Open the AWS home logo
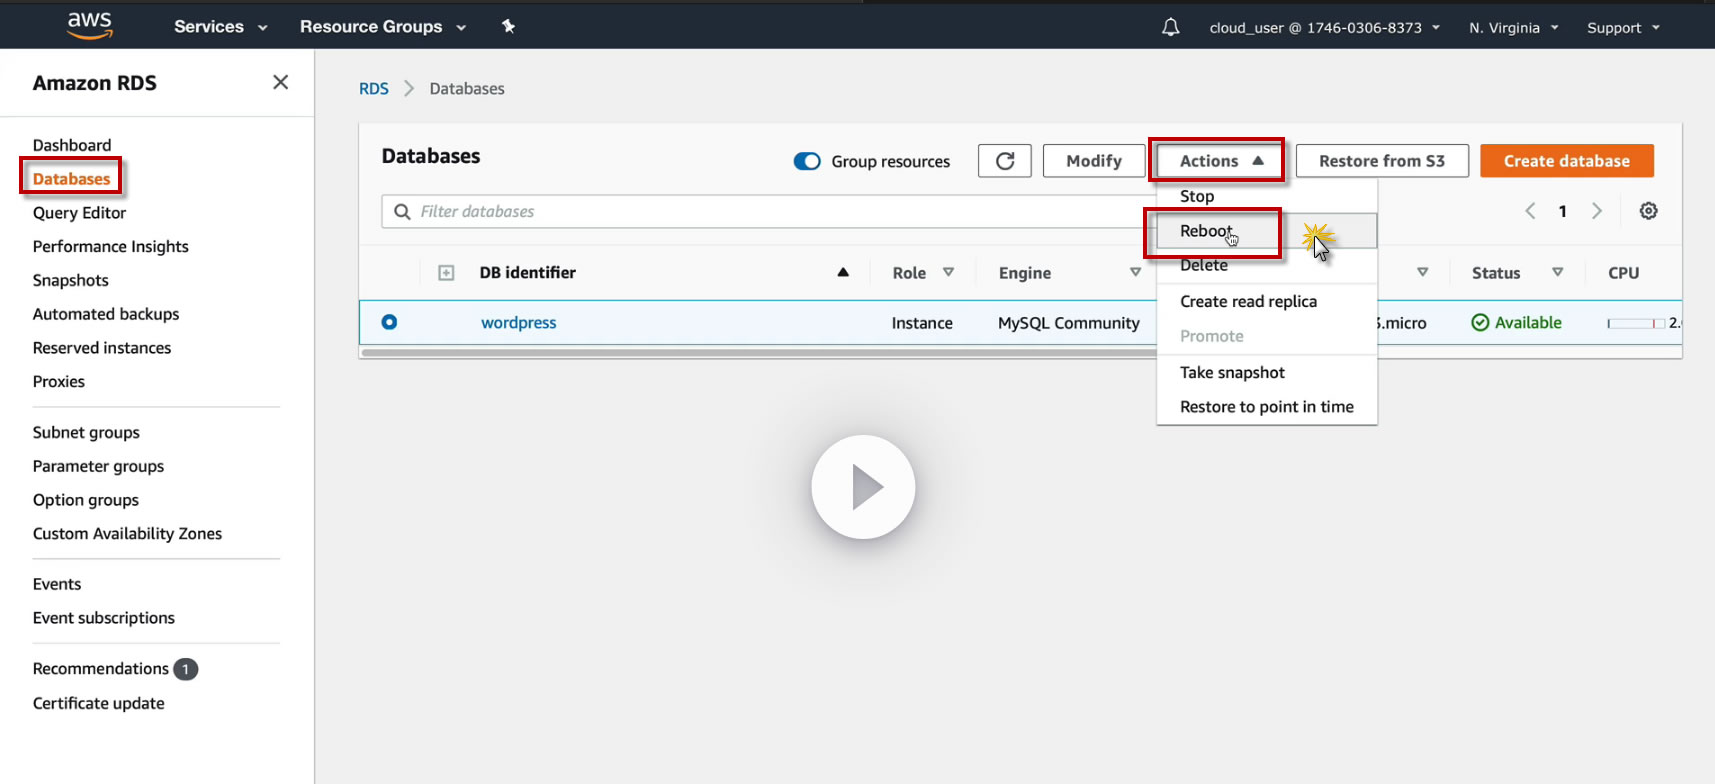Image resolution: width=1715 pixels, height=784 pixels. tap(90, 25)
